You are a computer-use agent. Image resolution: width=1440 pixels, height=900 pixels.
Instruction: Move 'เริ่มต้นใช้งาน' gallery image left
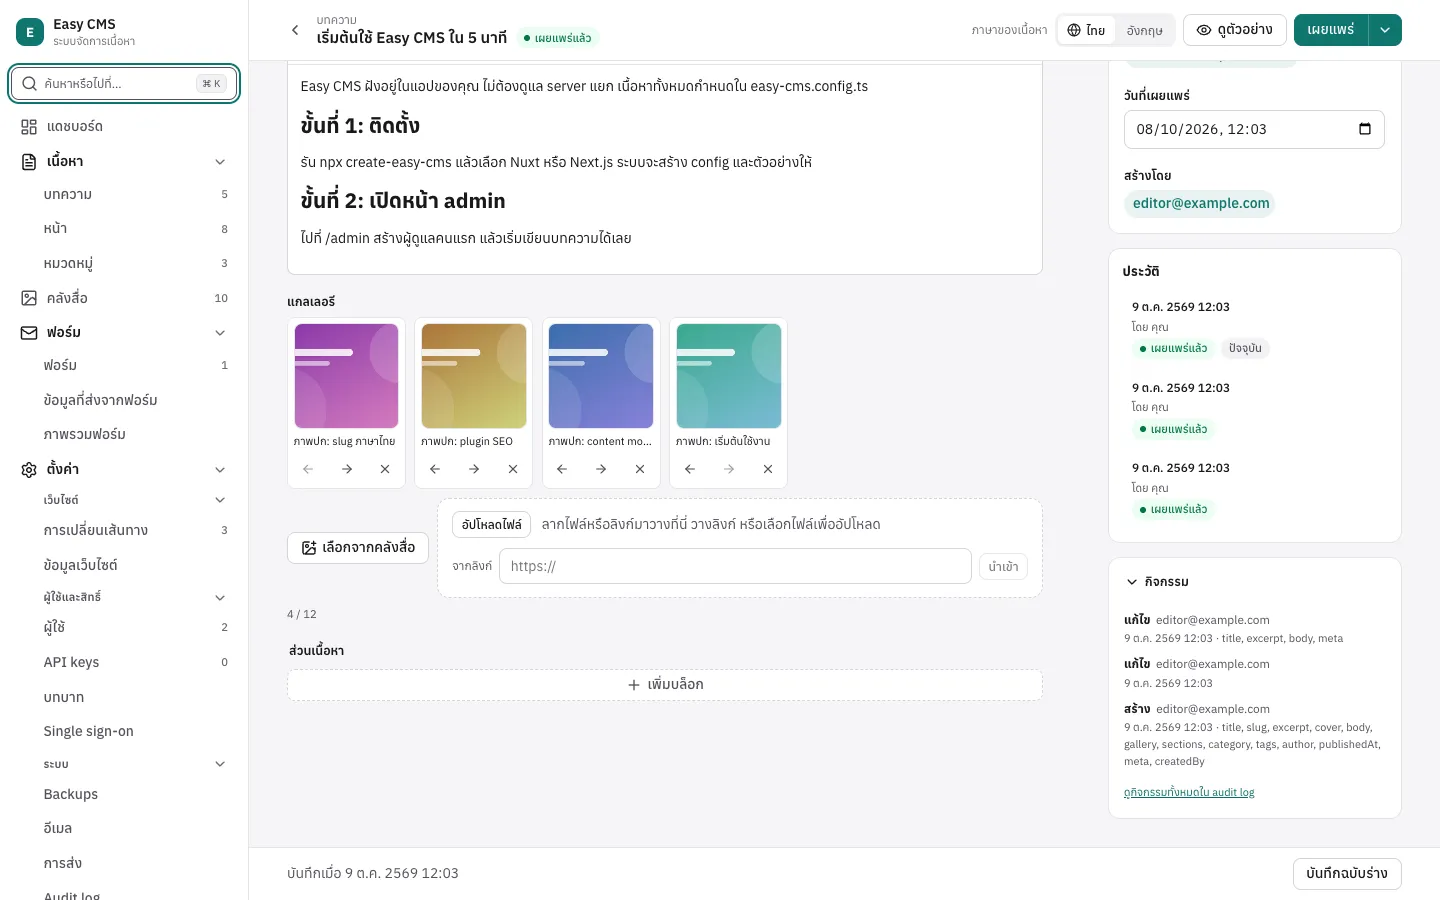[x=690, y=469]
